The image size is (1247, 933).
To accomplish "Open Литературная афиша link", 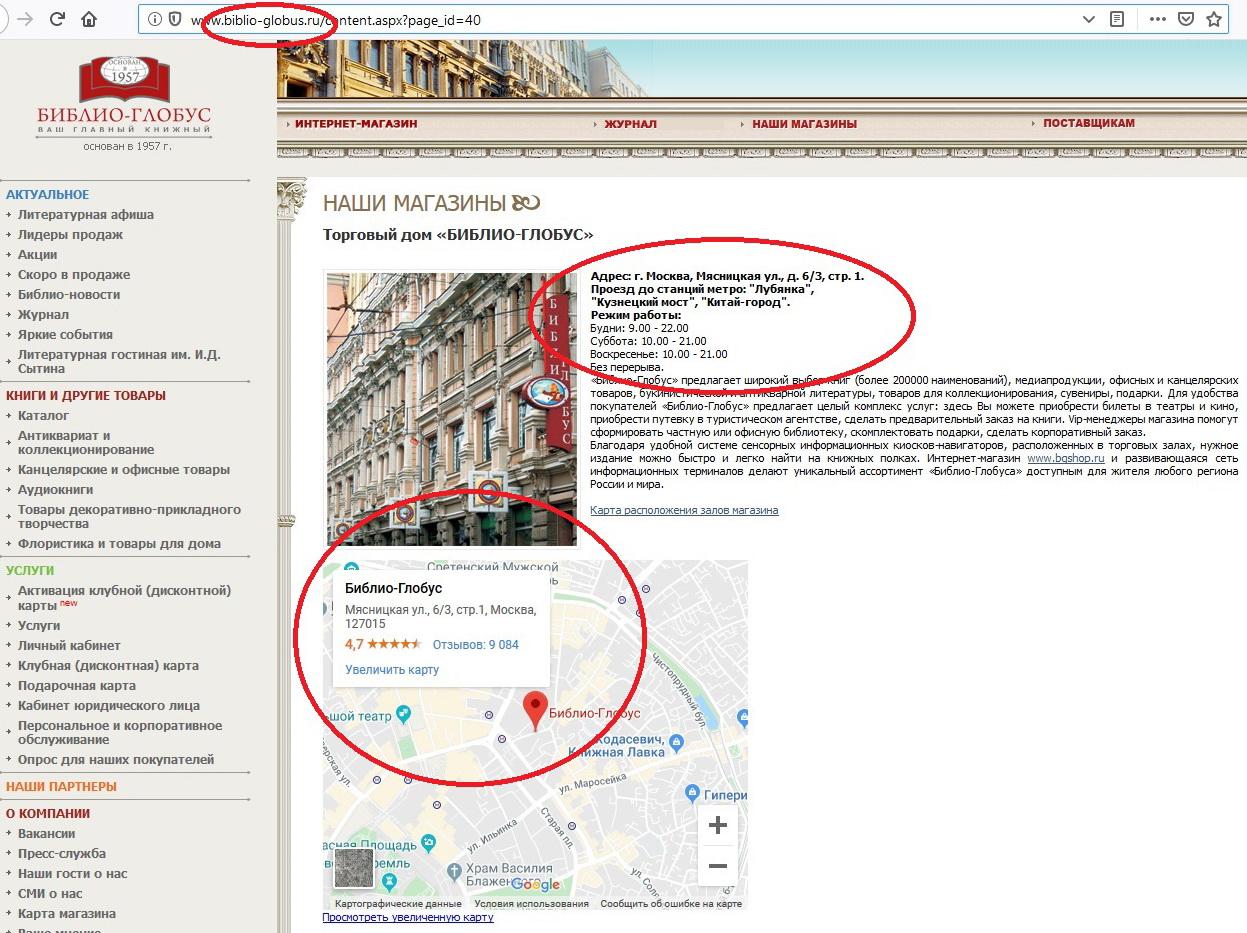I will point(86,214).
